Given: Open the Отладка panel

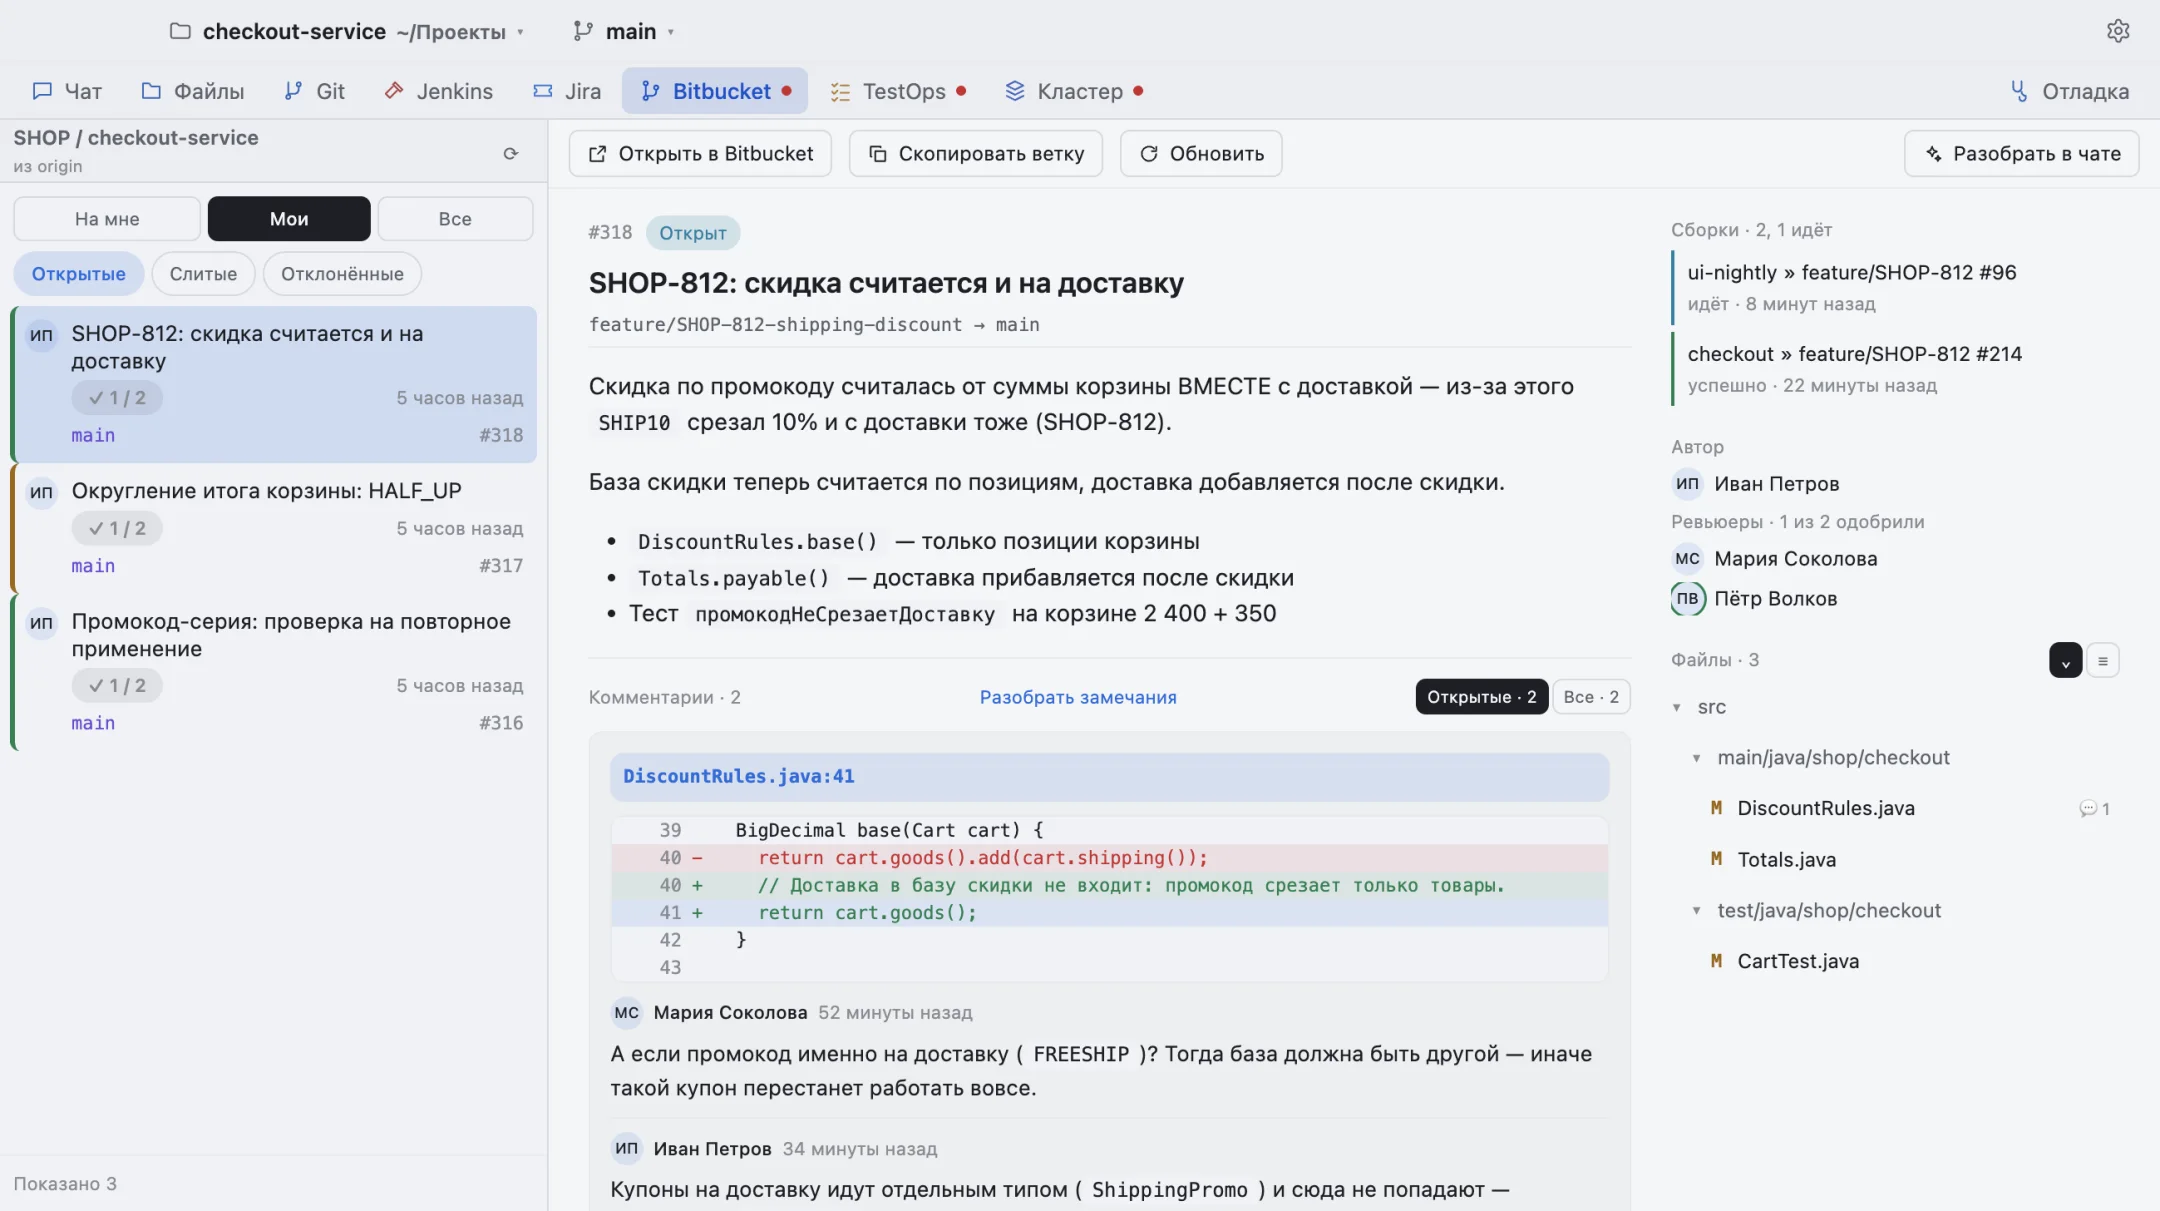Looking at the screenshot, I should [2069, 91].
